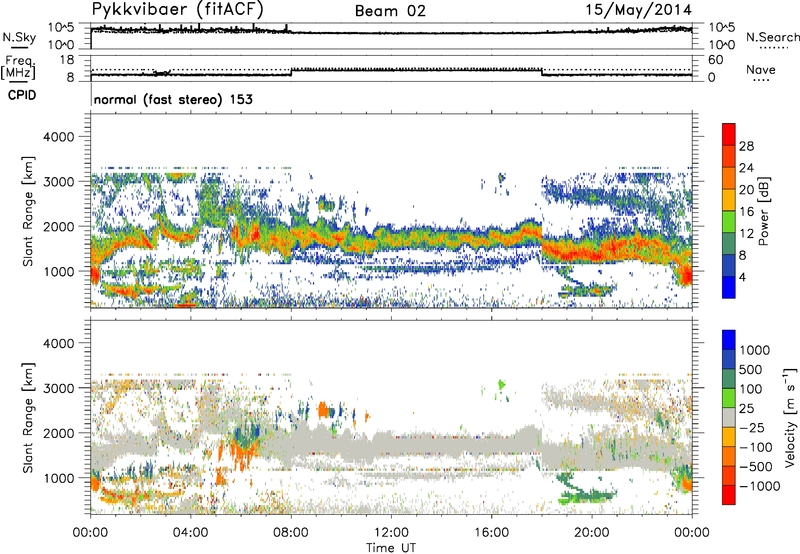
Task: Click the red bottom of the velocity color bar
Action: (x=729, y=495)
